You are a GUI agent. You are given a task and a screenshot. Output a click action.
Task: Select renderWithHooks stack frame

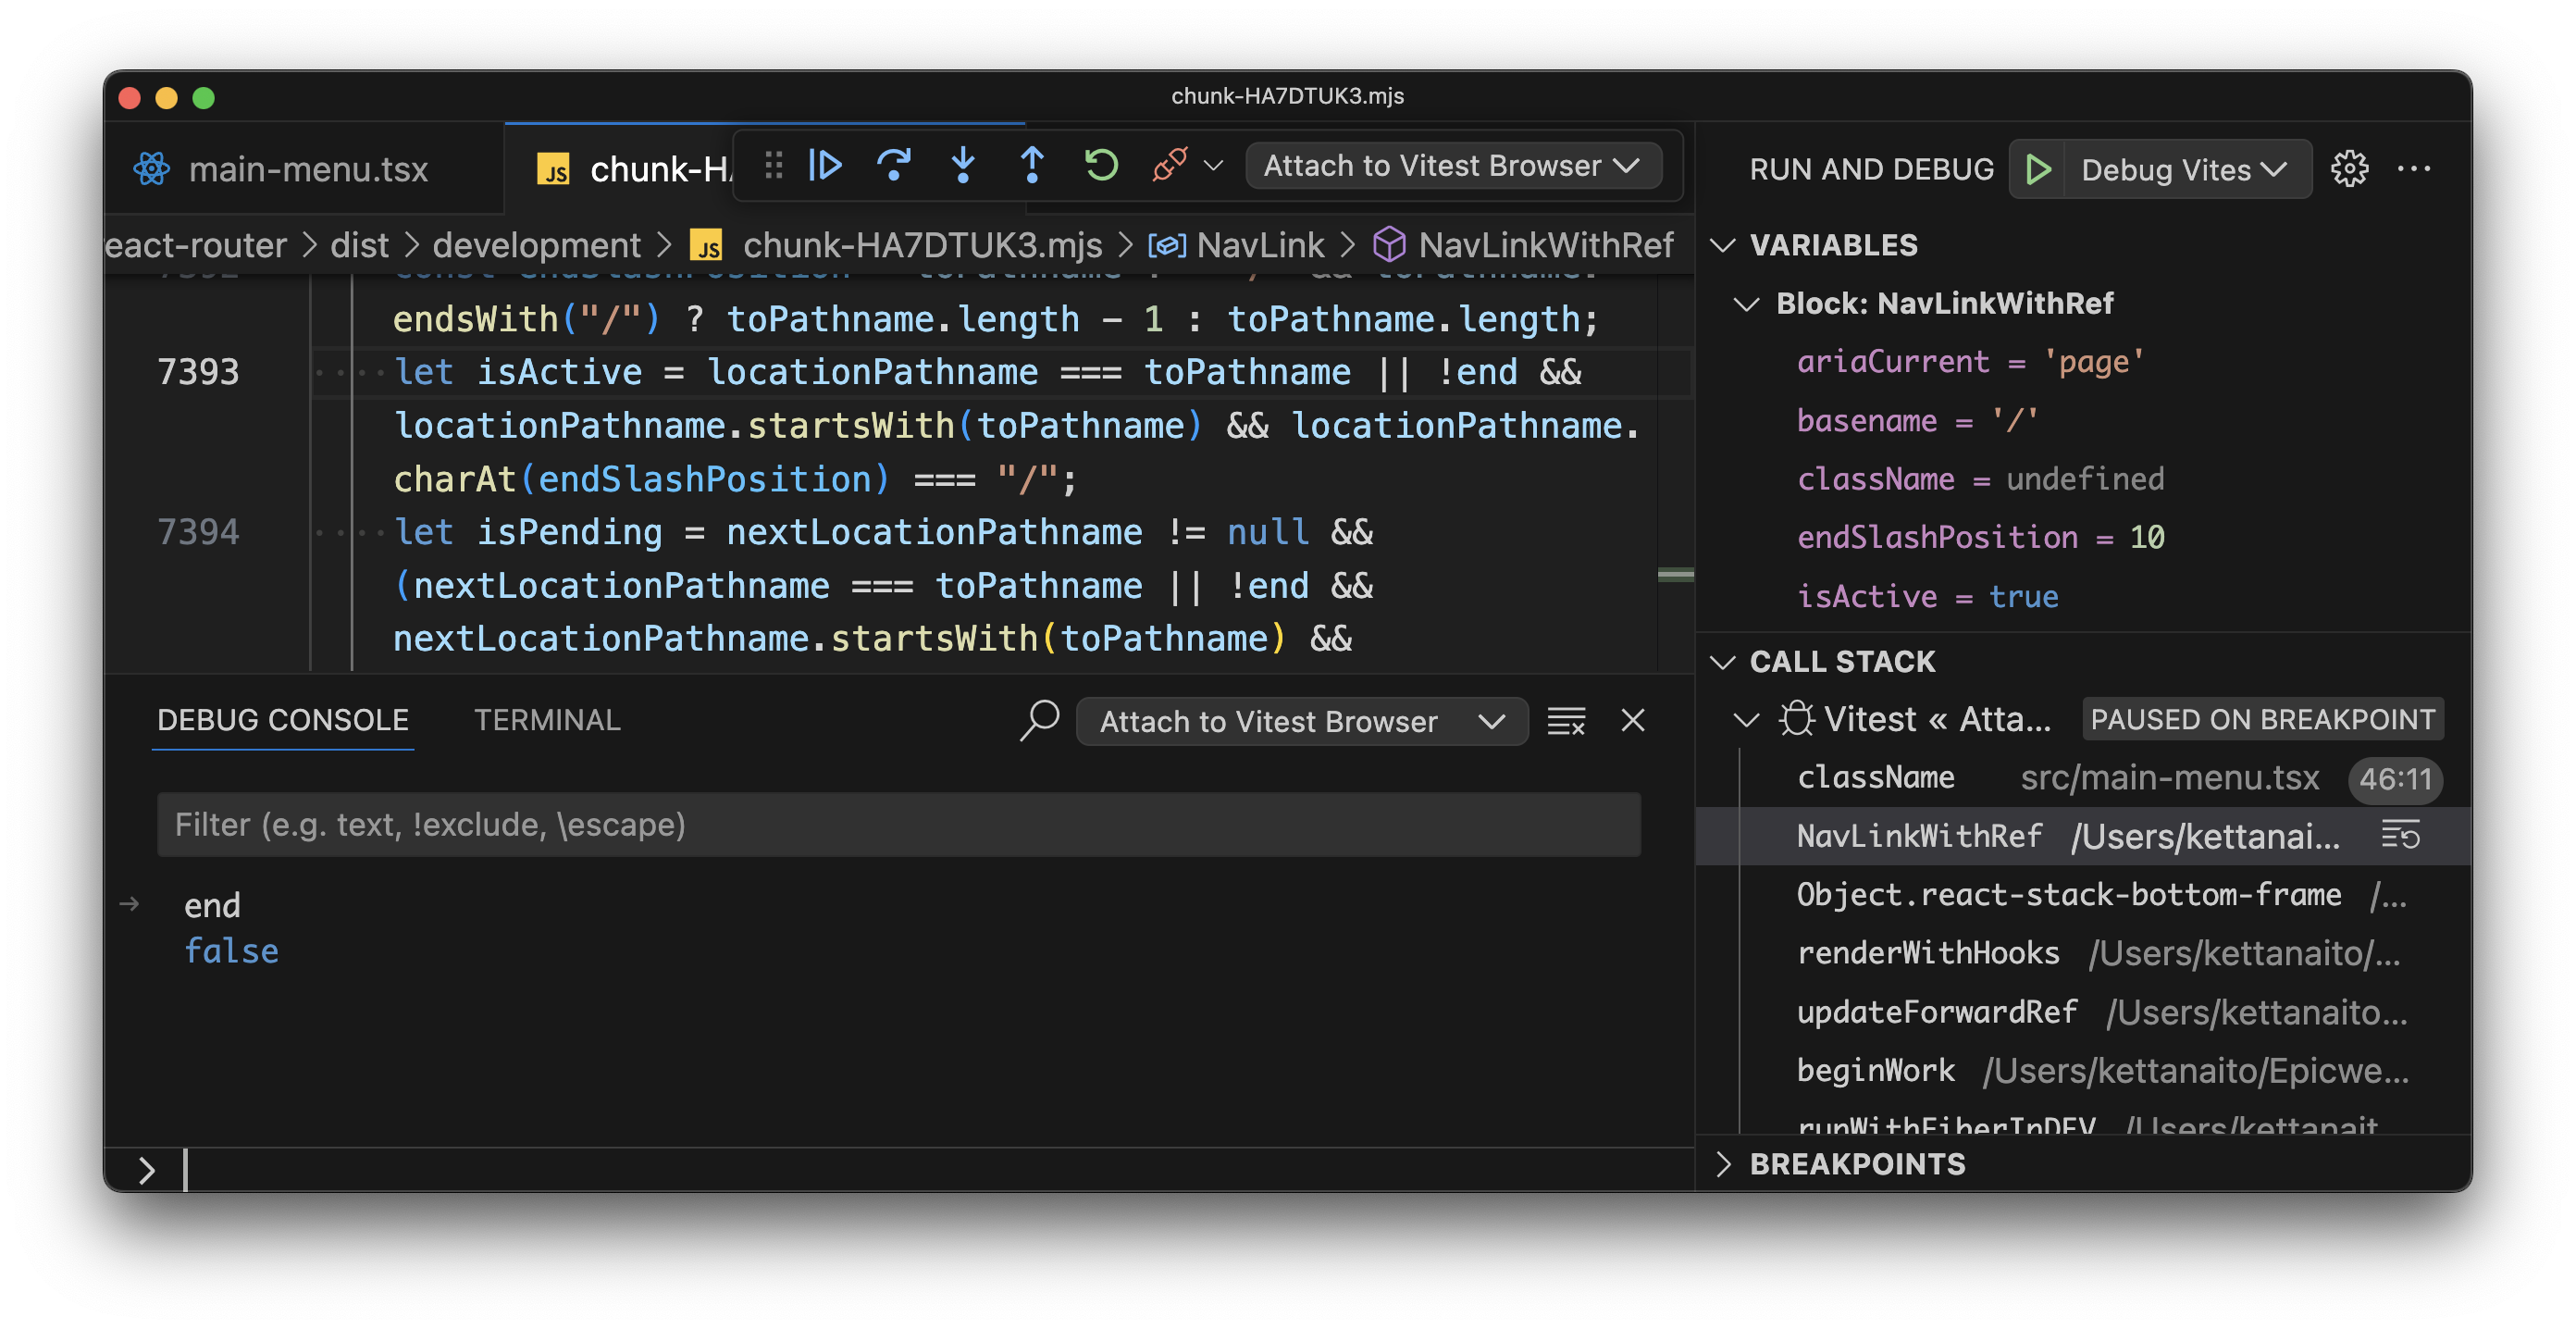2084,954
